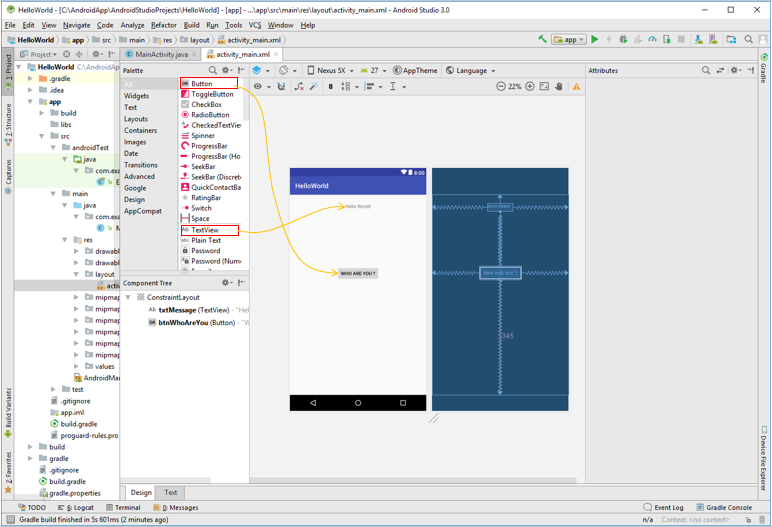Select the Layouts palette category
This screenshot has width=772, height=527.
coord(136,119)
